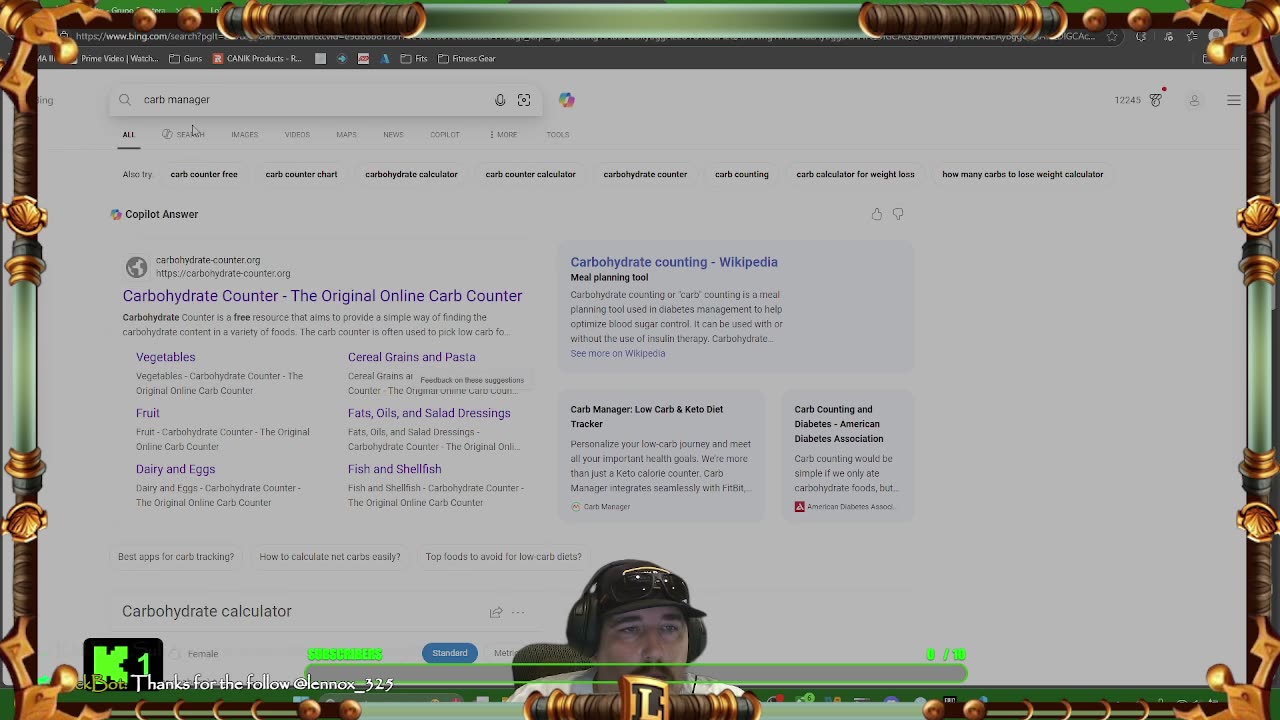1280x720 pixels.
Task: Try suggestion 'carbohydrate counter'
Action: click(x=645, y=174)
